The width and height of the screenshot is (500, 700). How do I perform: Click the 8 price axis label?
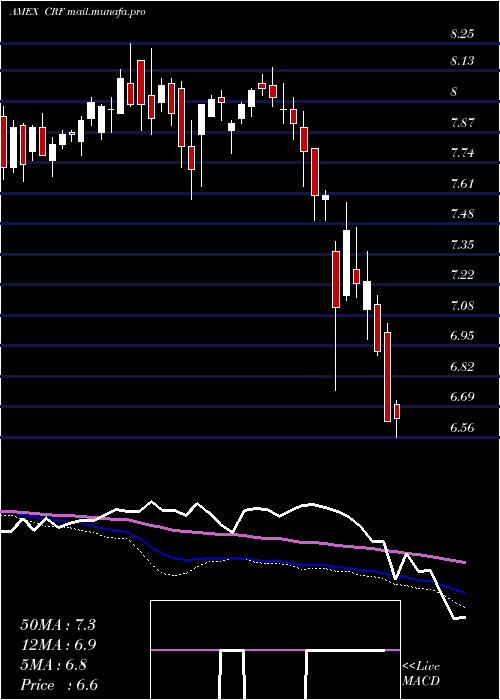(454, 92)
